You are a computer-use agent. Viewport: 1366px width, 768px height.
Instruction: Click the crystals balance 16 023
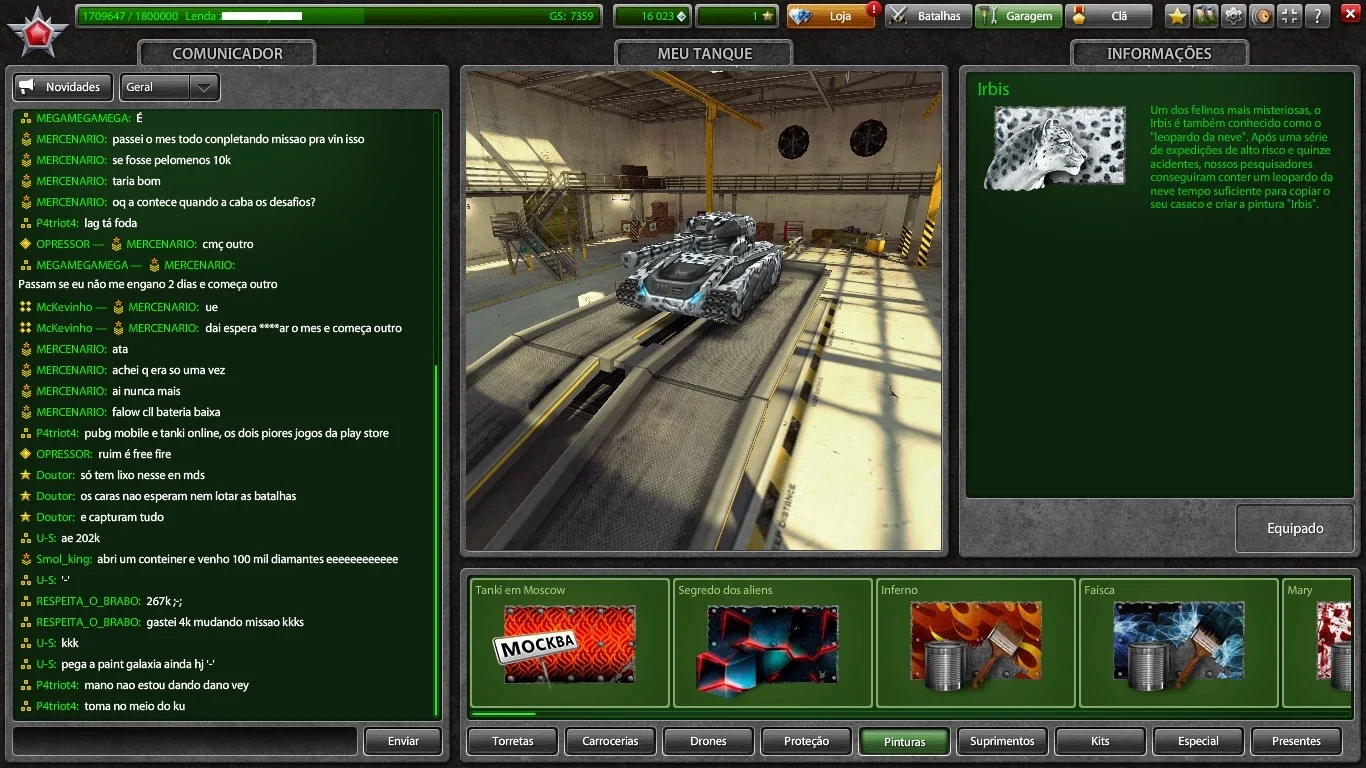pos(652,16)
